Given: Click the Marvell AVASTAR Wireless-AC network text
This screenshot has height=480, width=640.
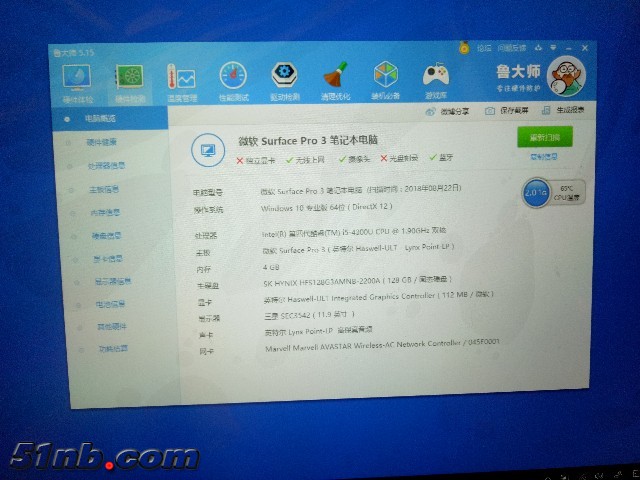Looking at the screenshot, I should click(382, 346).
